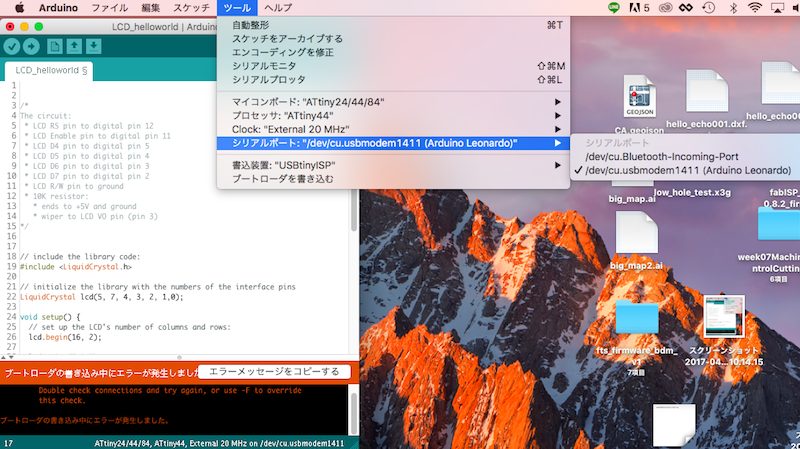The height and width of the screenshot is (449, 800).
Task: Choose ブートローダを書き込む menu item
Action: pos(393,179)
